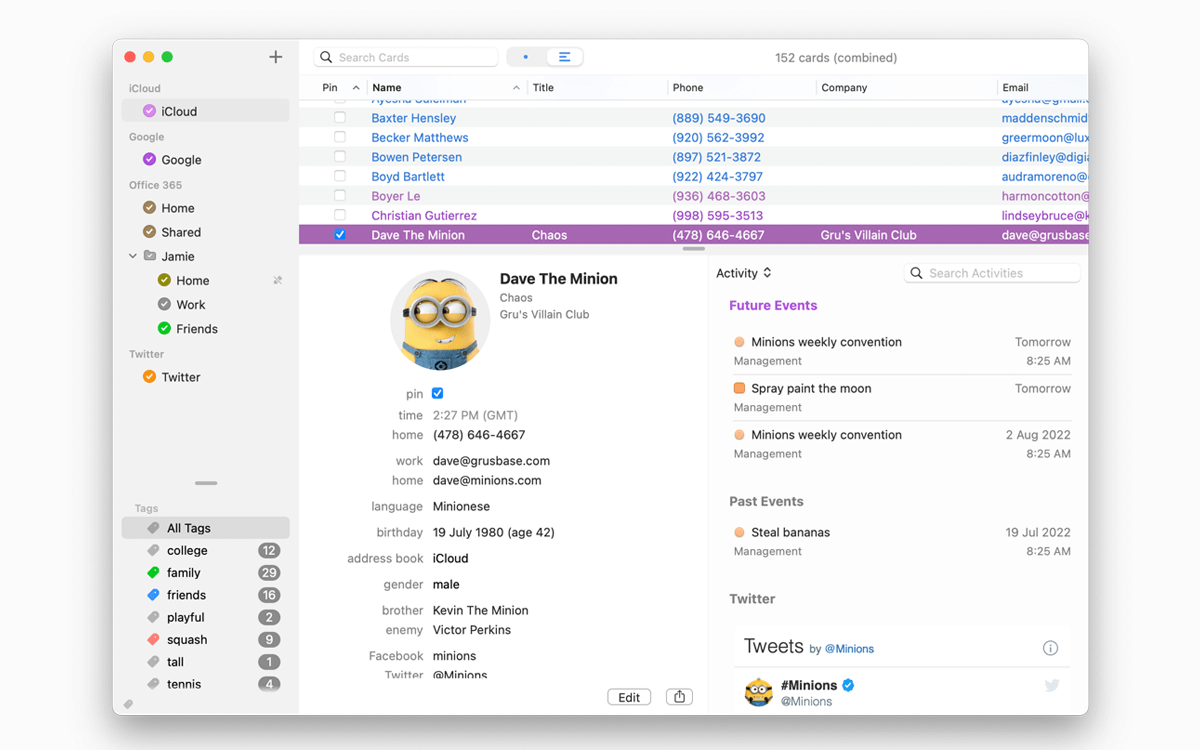Click the Title column header
The image size is (1200, 750).
point(597,88)
